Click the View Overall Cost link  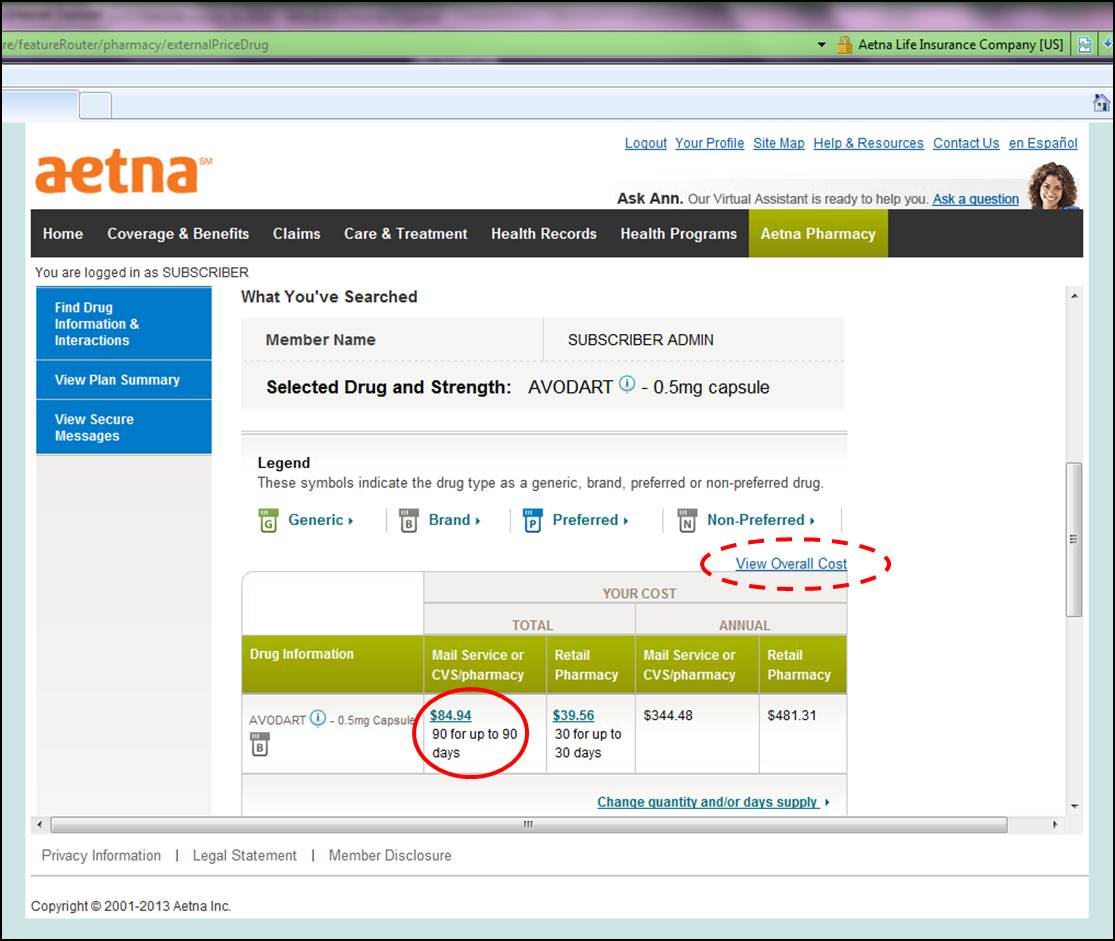pos(791,563)
